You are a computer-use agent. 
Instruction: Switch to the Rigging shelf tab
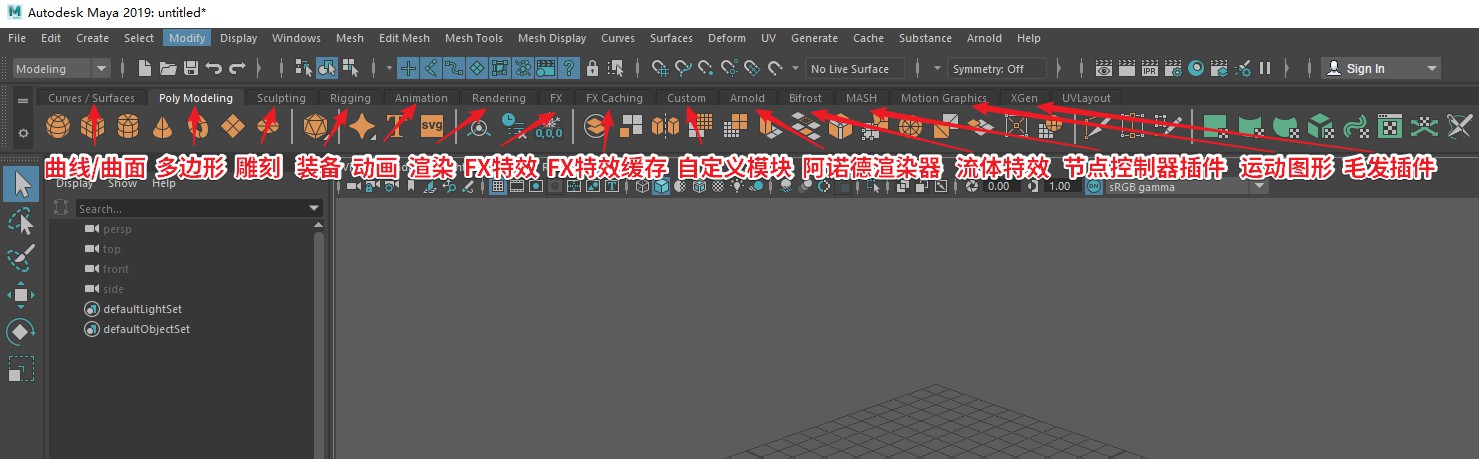(x=350, y=98)
